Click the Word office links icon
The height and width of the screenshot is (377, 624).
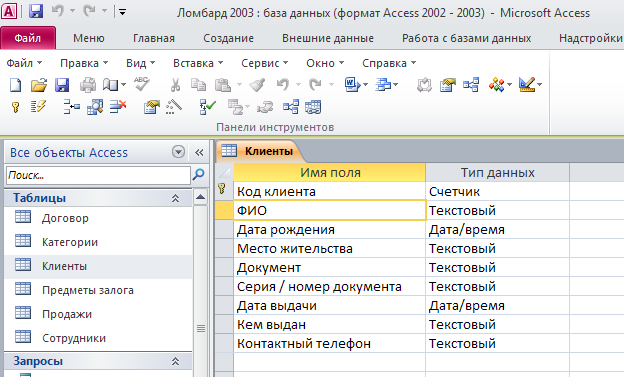tap(352, 84)
